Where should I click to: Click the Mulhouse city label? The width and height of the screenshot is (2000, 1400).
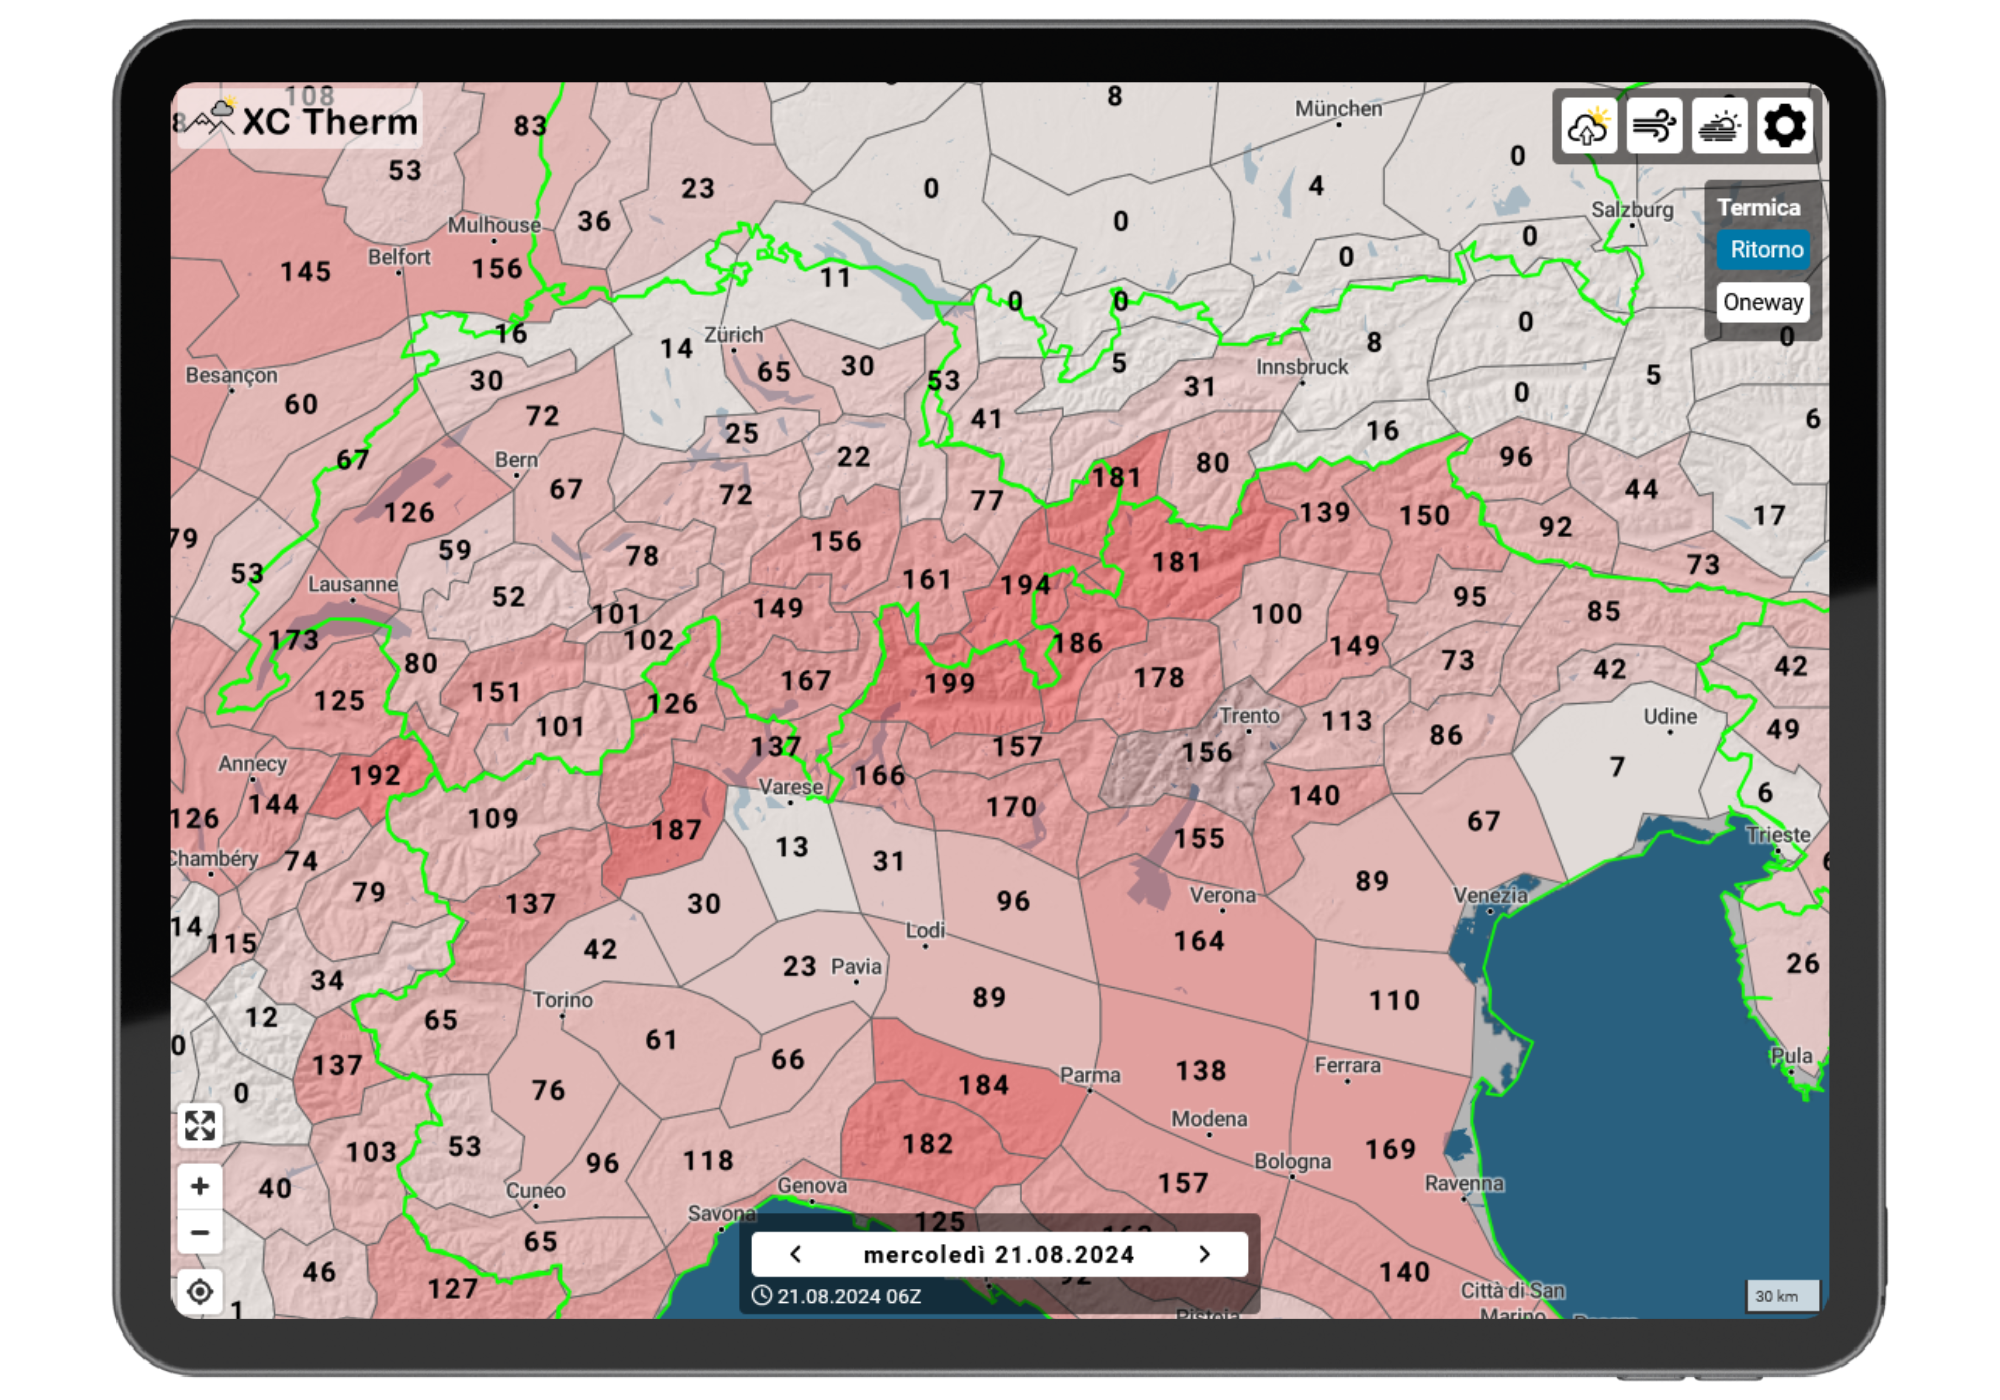pyautogui.click(x=493, y=225)
